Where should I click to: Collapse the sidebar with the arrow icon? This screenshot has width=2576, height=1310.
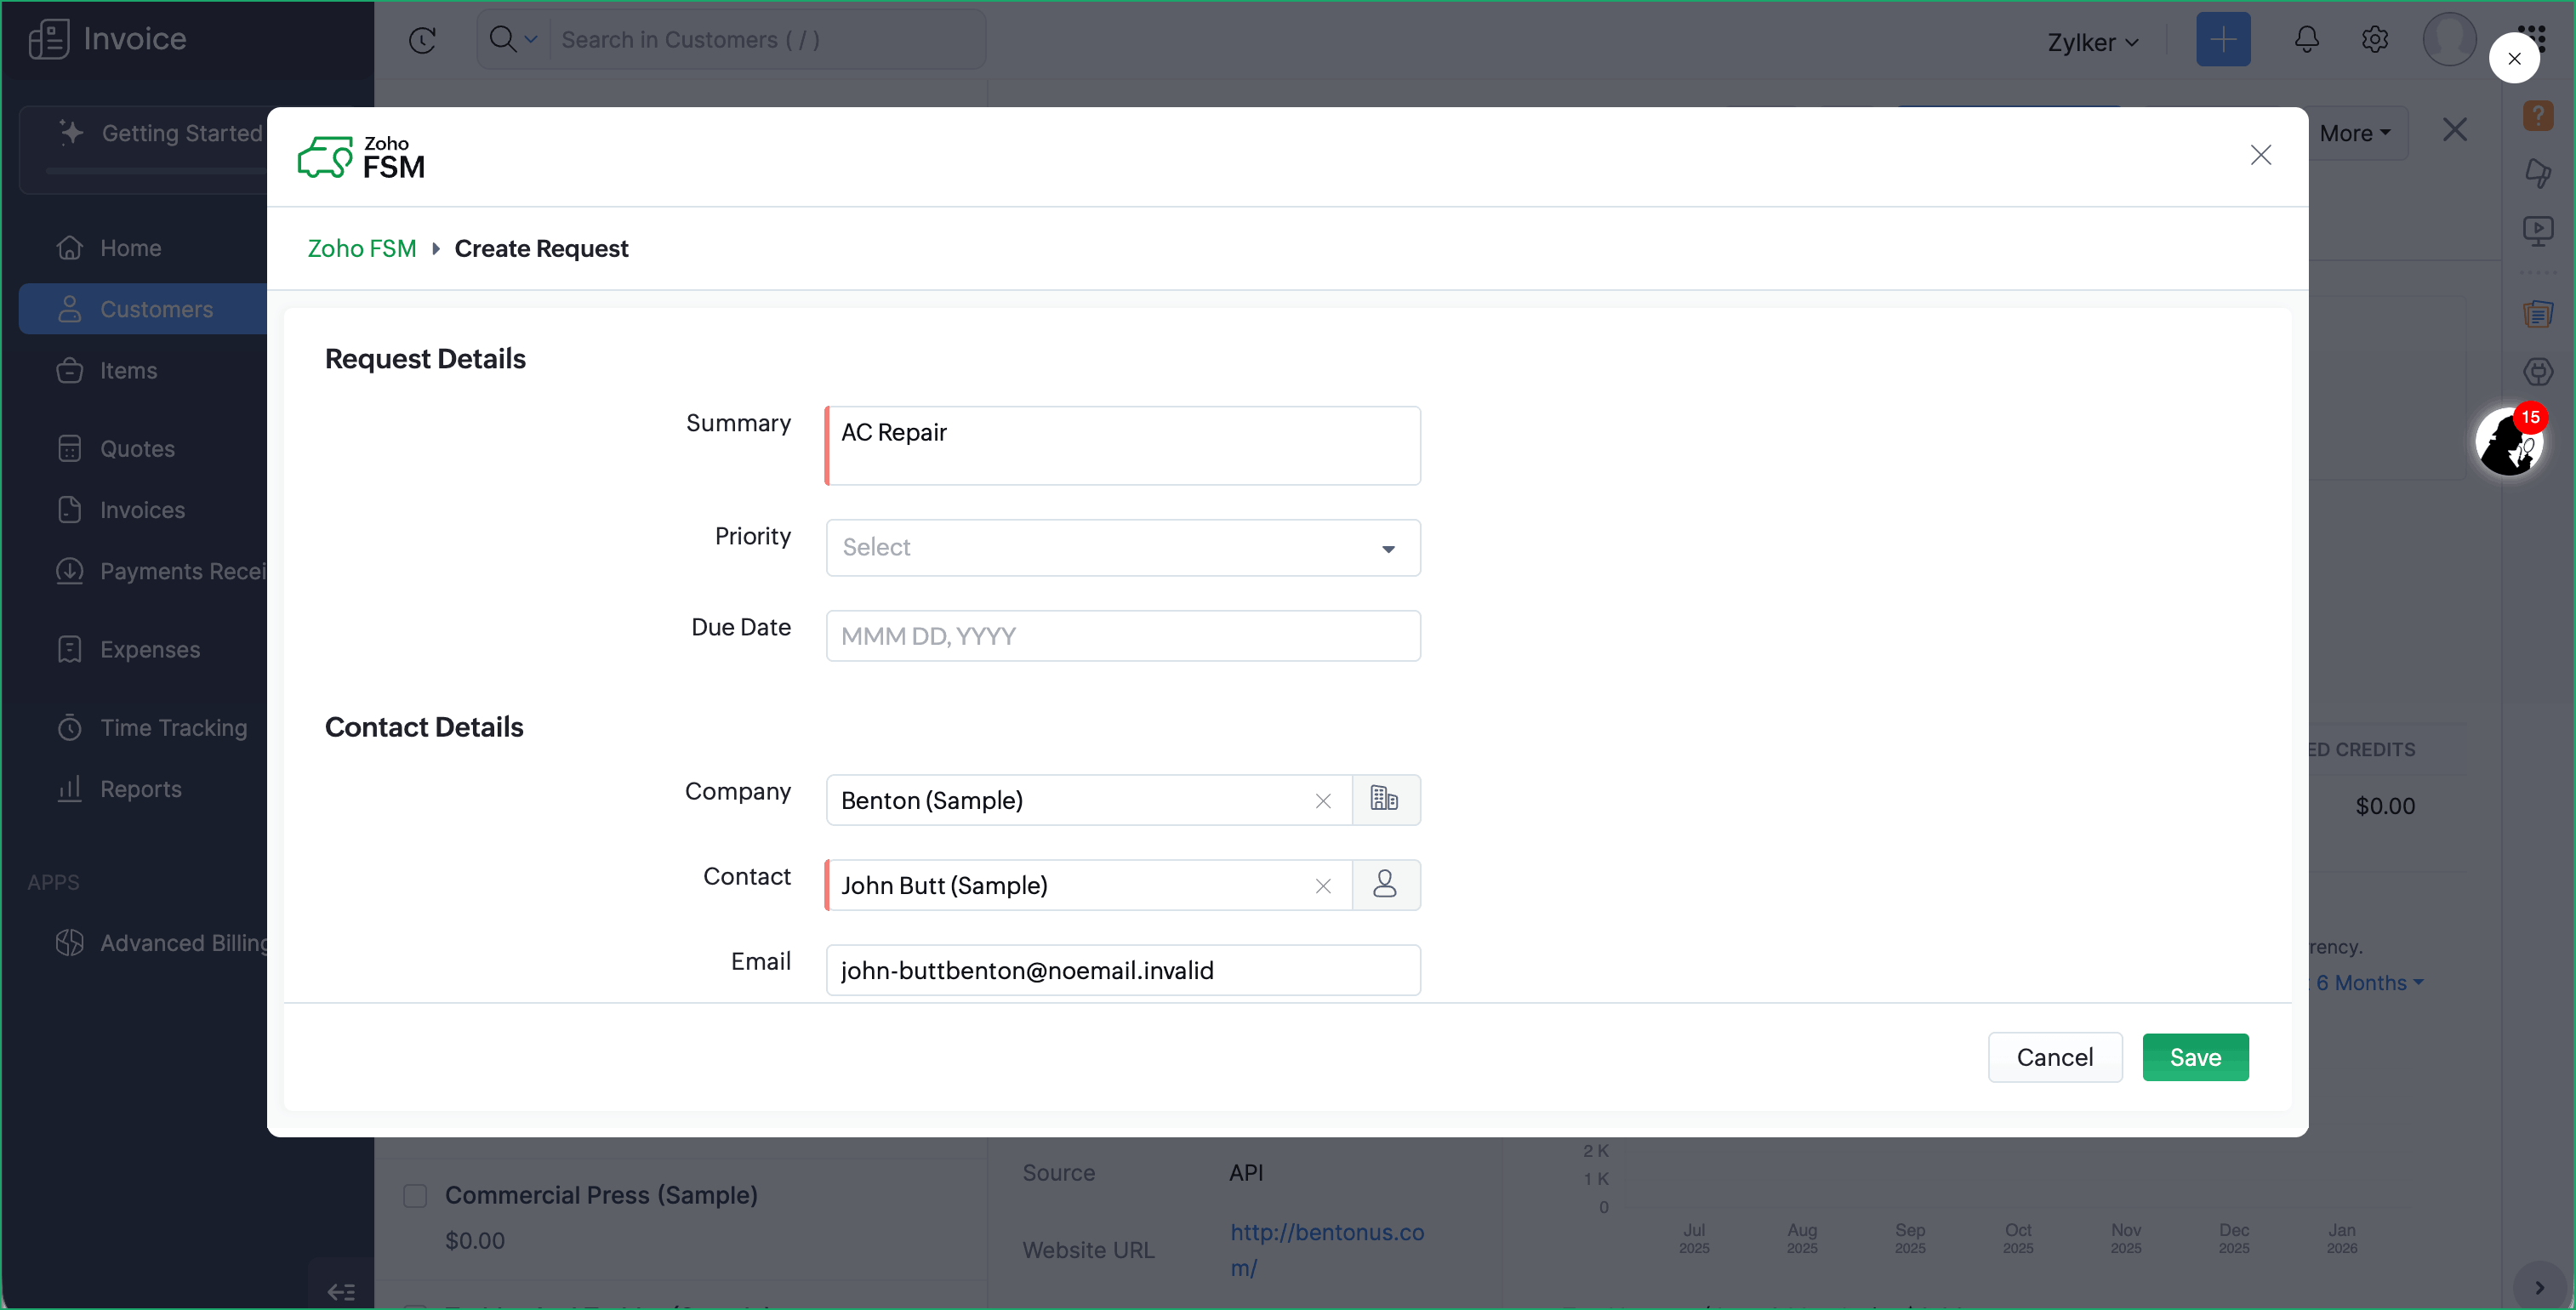pyautogui.click(x=341, y=1291)
